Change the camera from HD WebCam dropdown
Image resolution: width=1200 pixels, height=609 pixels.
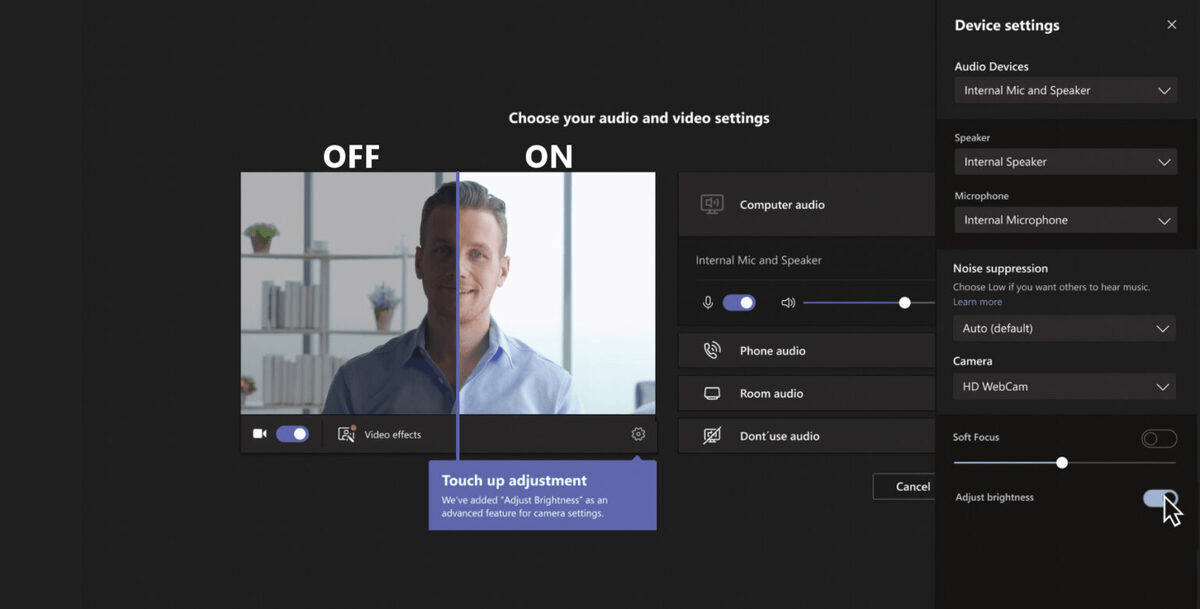pyautogui.click(x=1064, y=386)
